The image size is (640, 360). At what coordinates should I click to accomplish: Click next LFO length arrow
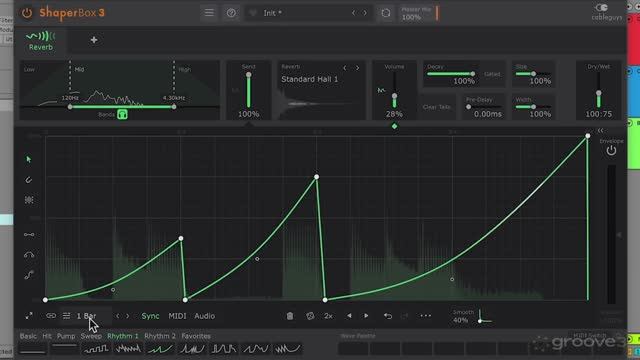[128, 316]
